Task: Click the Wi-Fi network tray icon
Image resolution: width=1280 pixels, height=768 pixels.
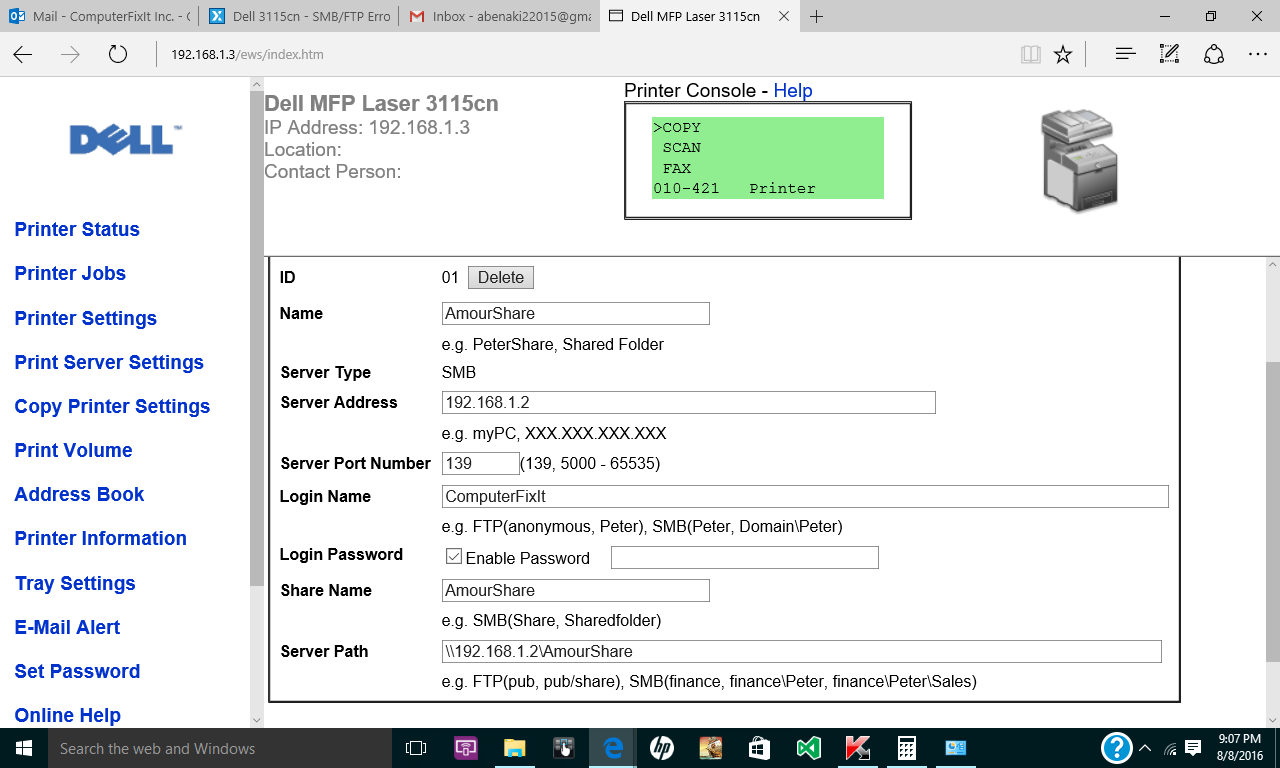Action: 1169,748
